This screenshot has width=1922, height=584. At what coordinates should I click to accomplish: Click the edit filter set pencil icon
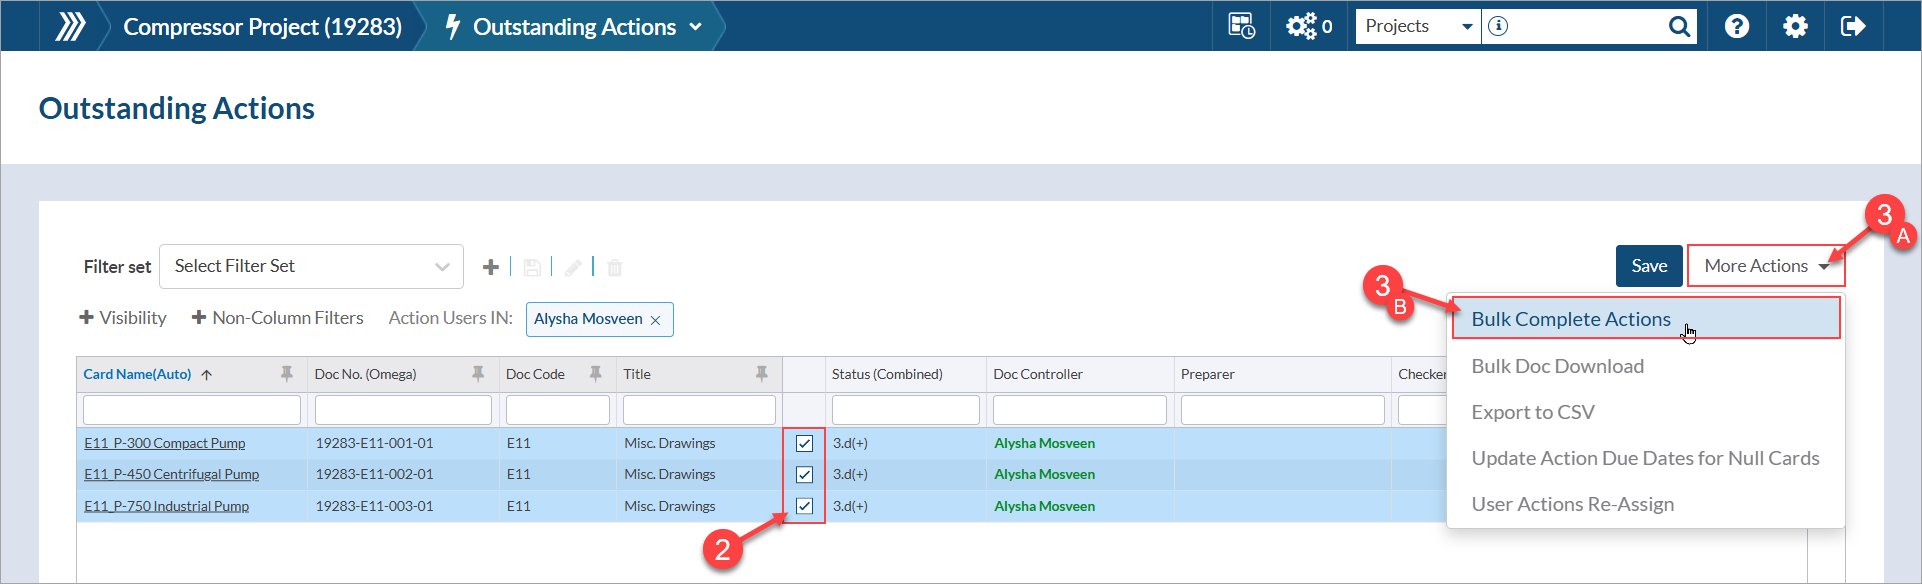(573, 267)
